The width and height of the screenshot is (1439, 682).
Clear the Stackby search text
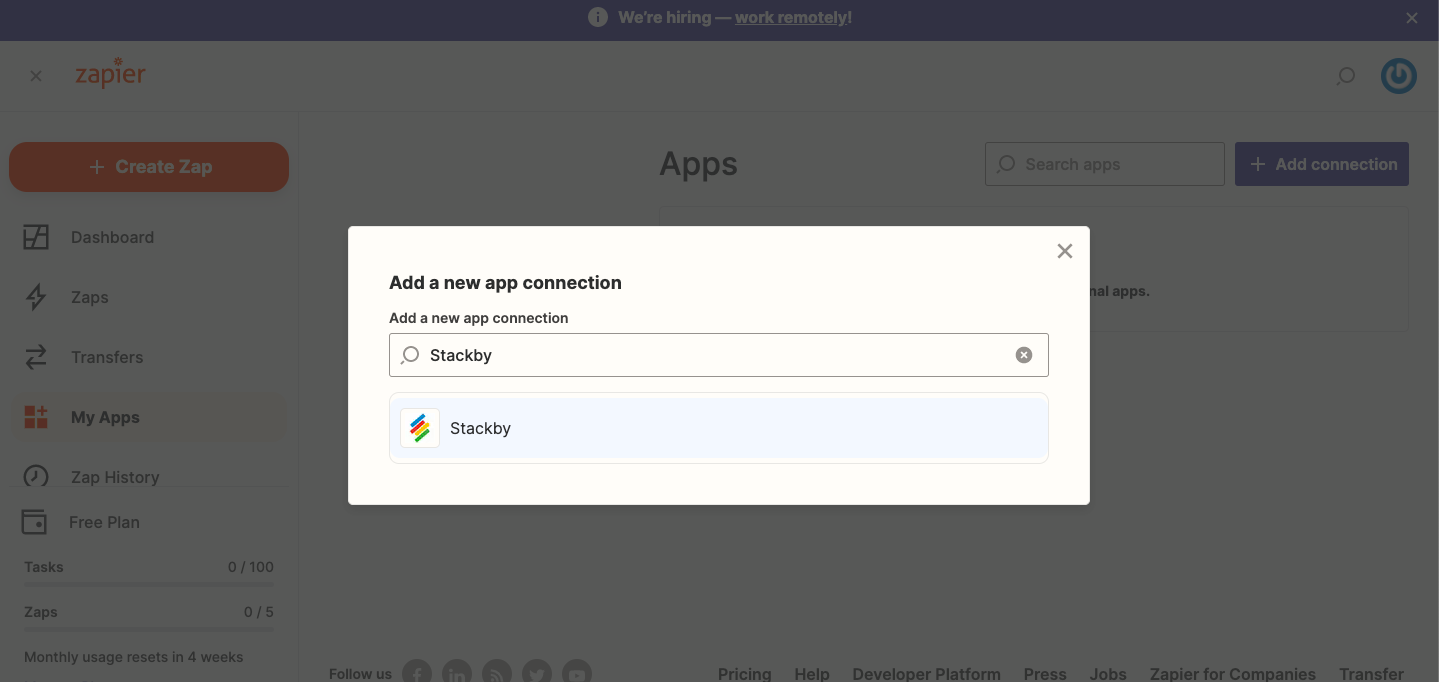point(1023,355)
